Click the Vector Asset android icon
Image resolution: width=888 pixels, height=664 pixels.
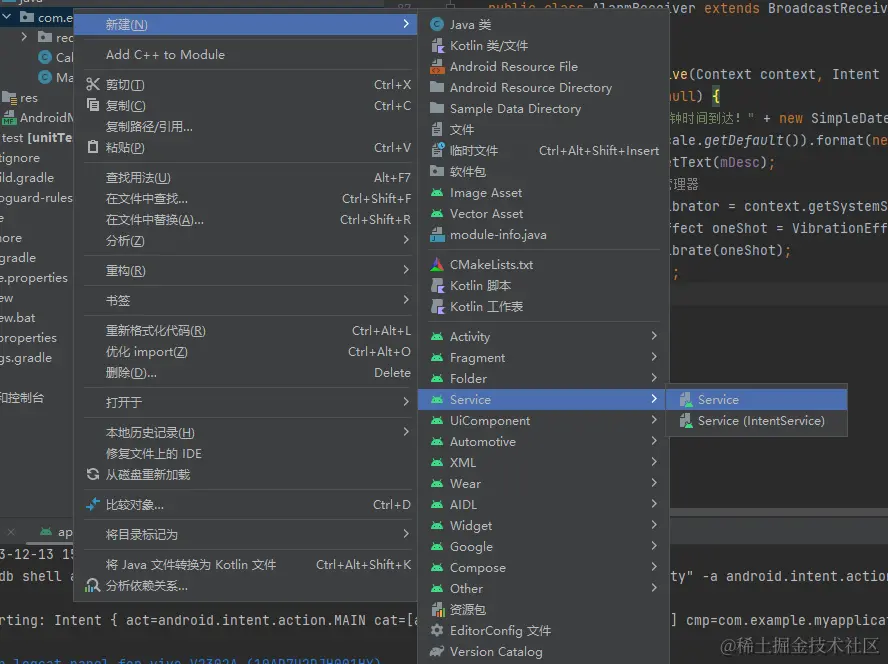pyautogui.click(x=437, y=214)
